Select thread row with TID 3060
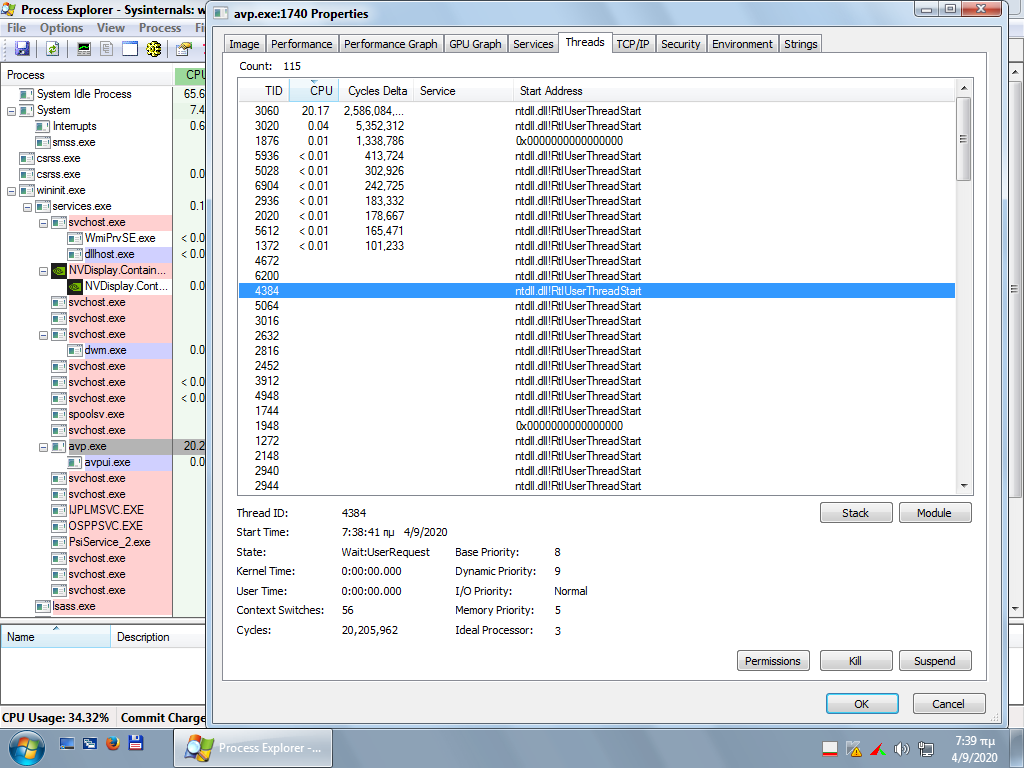 point(597,111)
